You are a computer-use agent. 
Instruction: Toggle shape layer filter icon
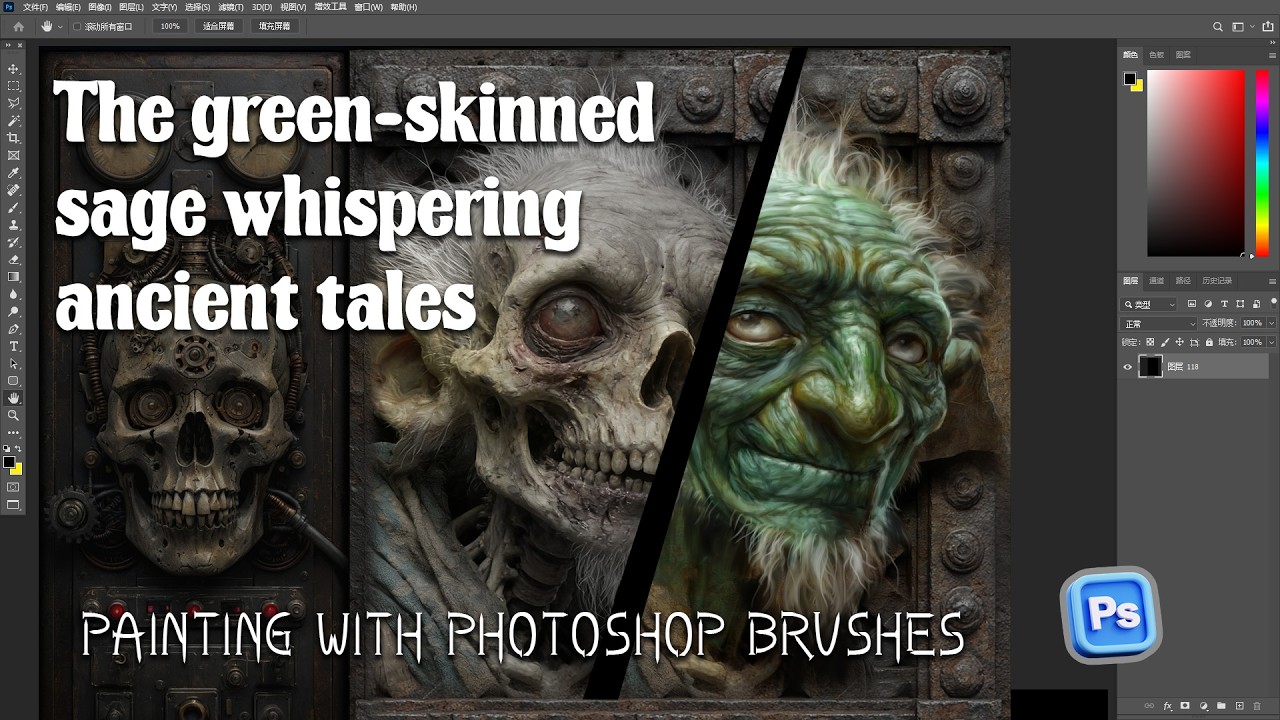tap(1240, 304)
